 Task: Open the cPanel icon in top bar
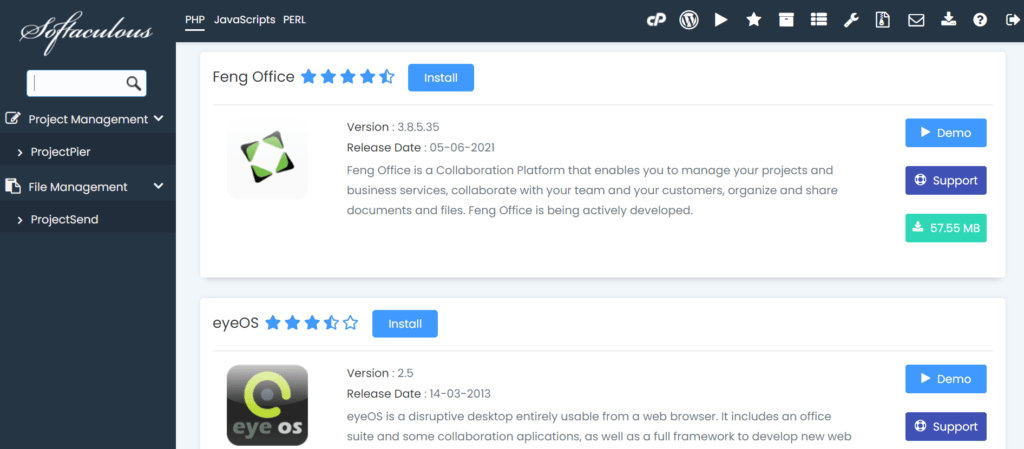tap(656, 20)
